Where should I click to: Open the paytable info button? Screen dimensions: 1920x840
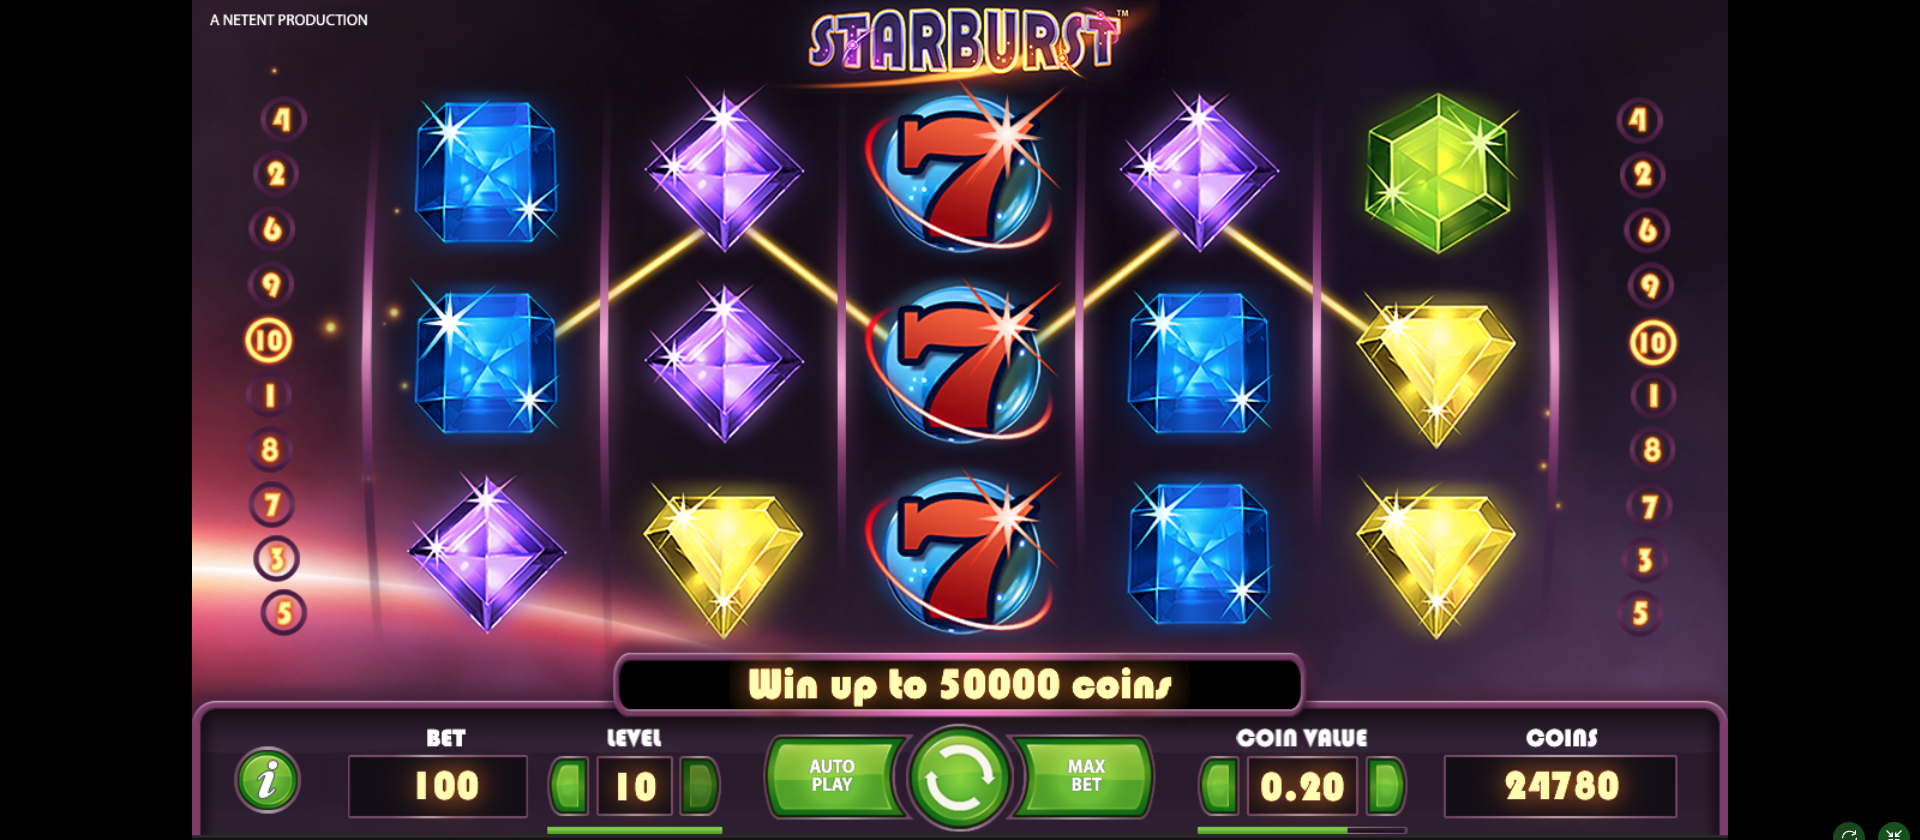(x=267, y=780)
